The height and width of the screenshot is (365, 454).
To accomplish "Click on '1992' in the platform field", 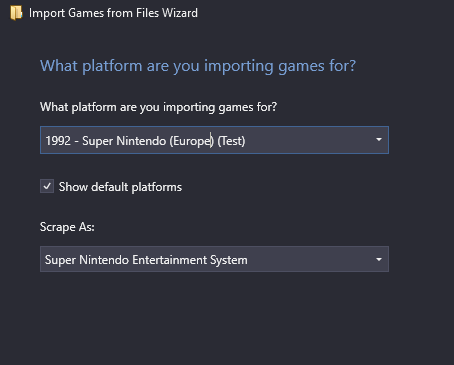I will (x=58, y=141).
